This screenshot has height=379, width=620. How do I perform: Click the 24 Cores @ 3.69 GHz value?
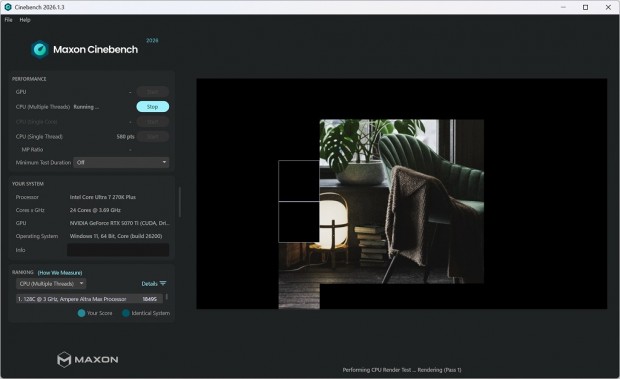pos(95,210)
